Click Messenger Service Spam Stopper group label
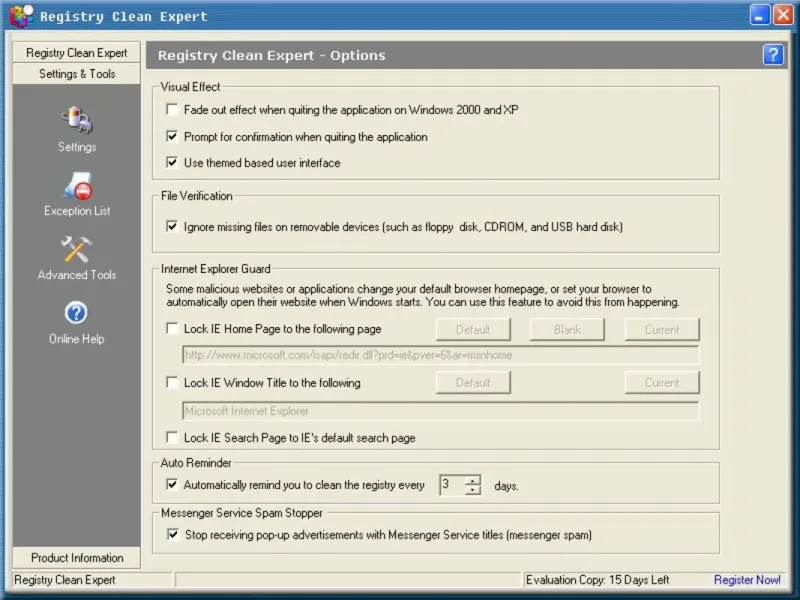800x600 pixels. (242, 513)
